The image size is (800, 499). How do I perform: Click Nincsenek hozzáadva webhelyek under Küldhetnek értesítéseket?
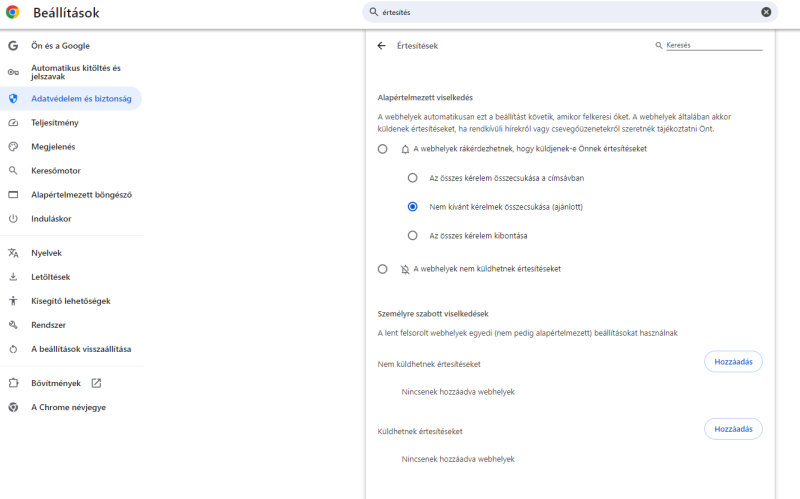[x=458, y=459]
